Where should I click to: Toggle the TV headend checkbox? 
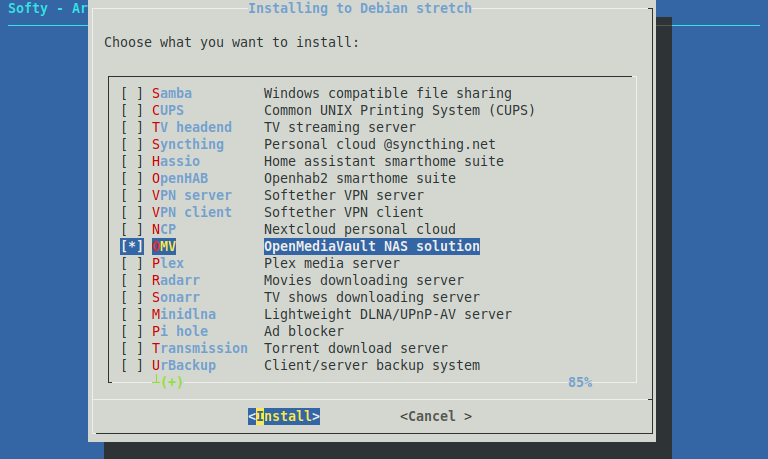pyautogui.click(x=132, y=127)
